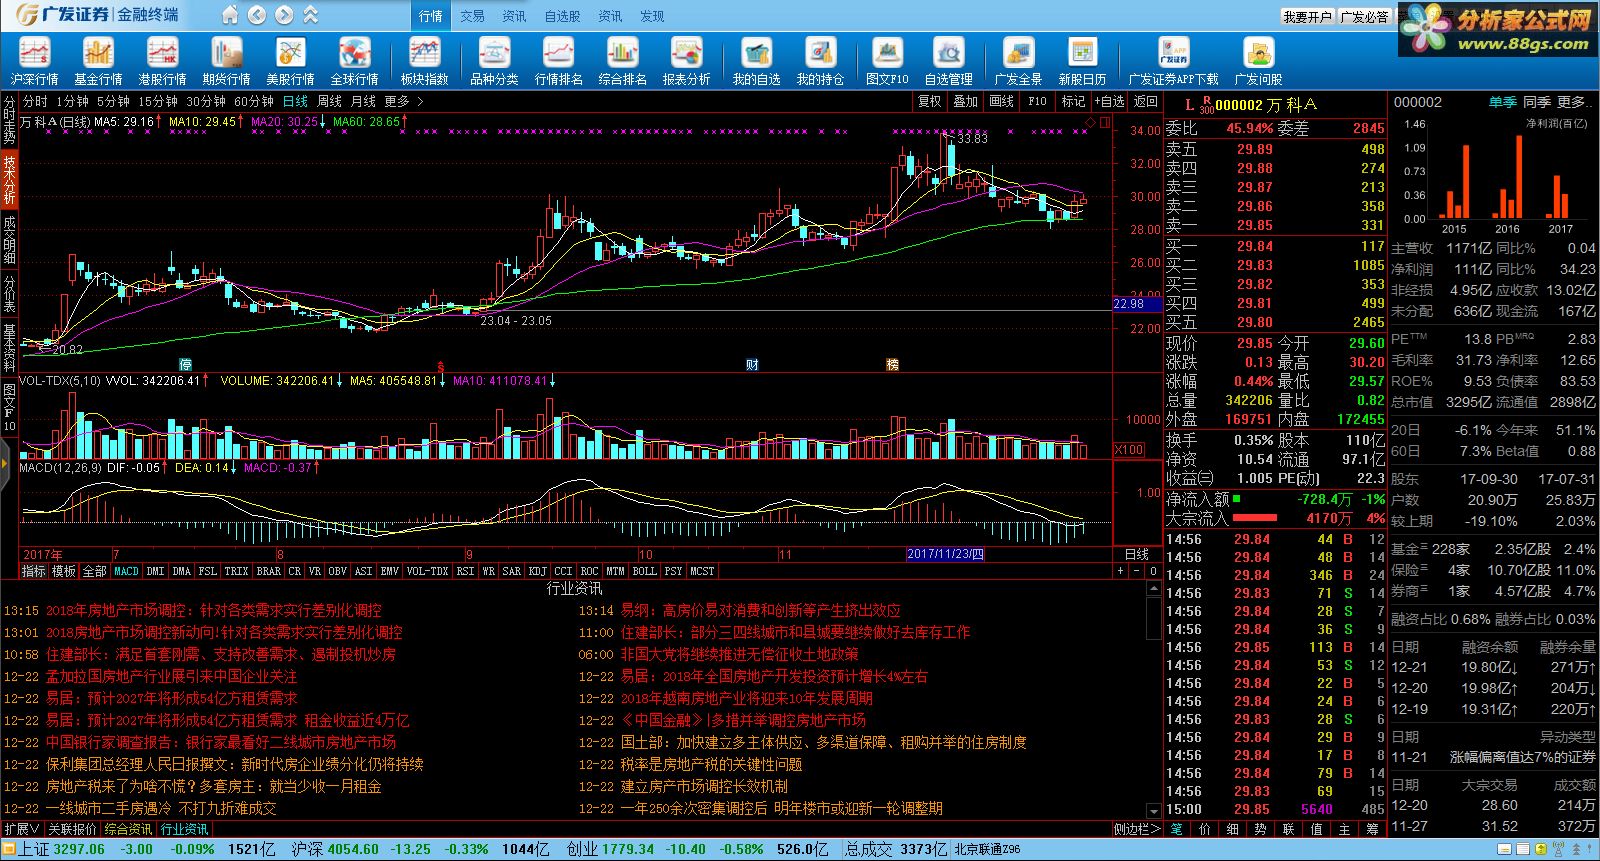
Task: Open 自选管理 toolbar icon
Action: click(x=948, y=62)
